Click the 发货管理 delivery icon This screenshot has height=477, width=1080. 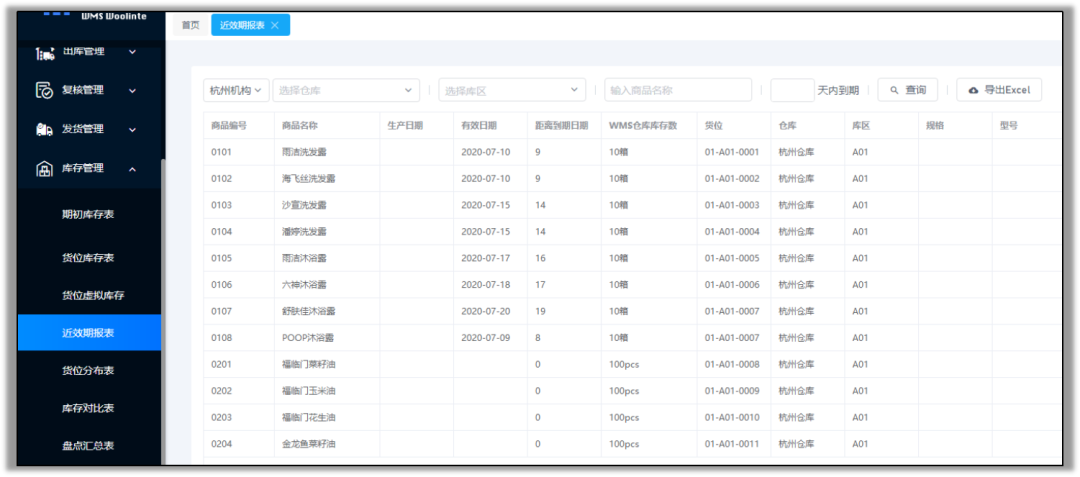44,129
